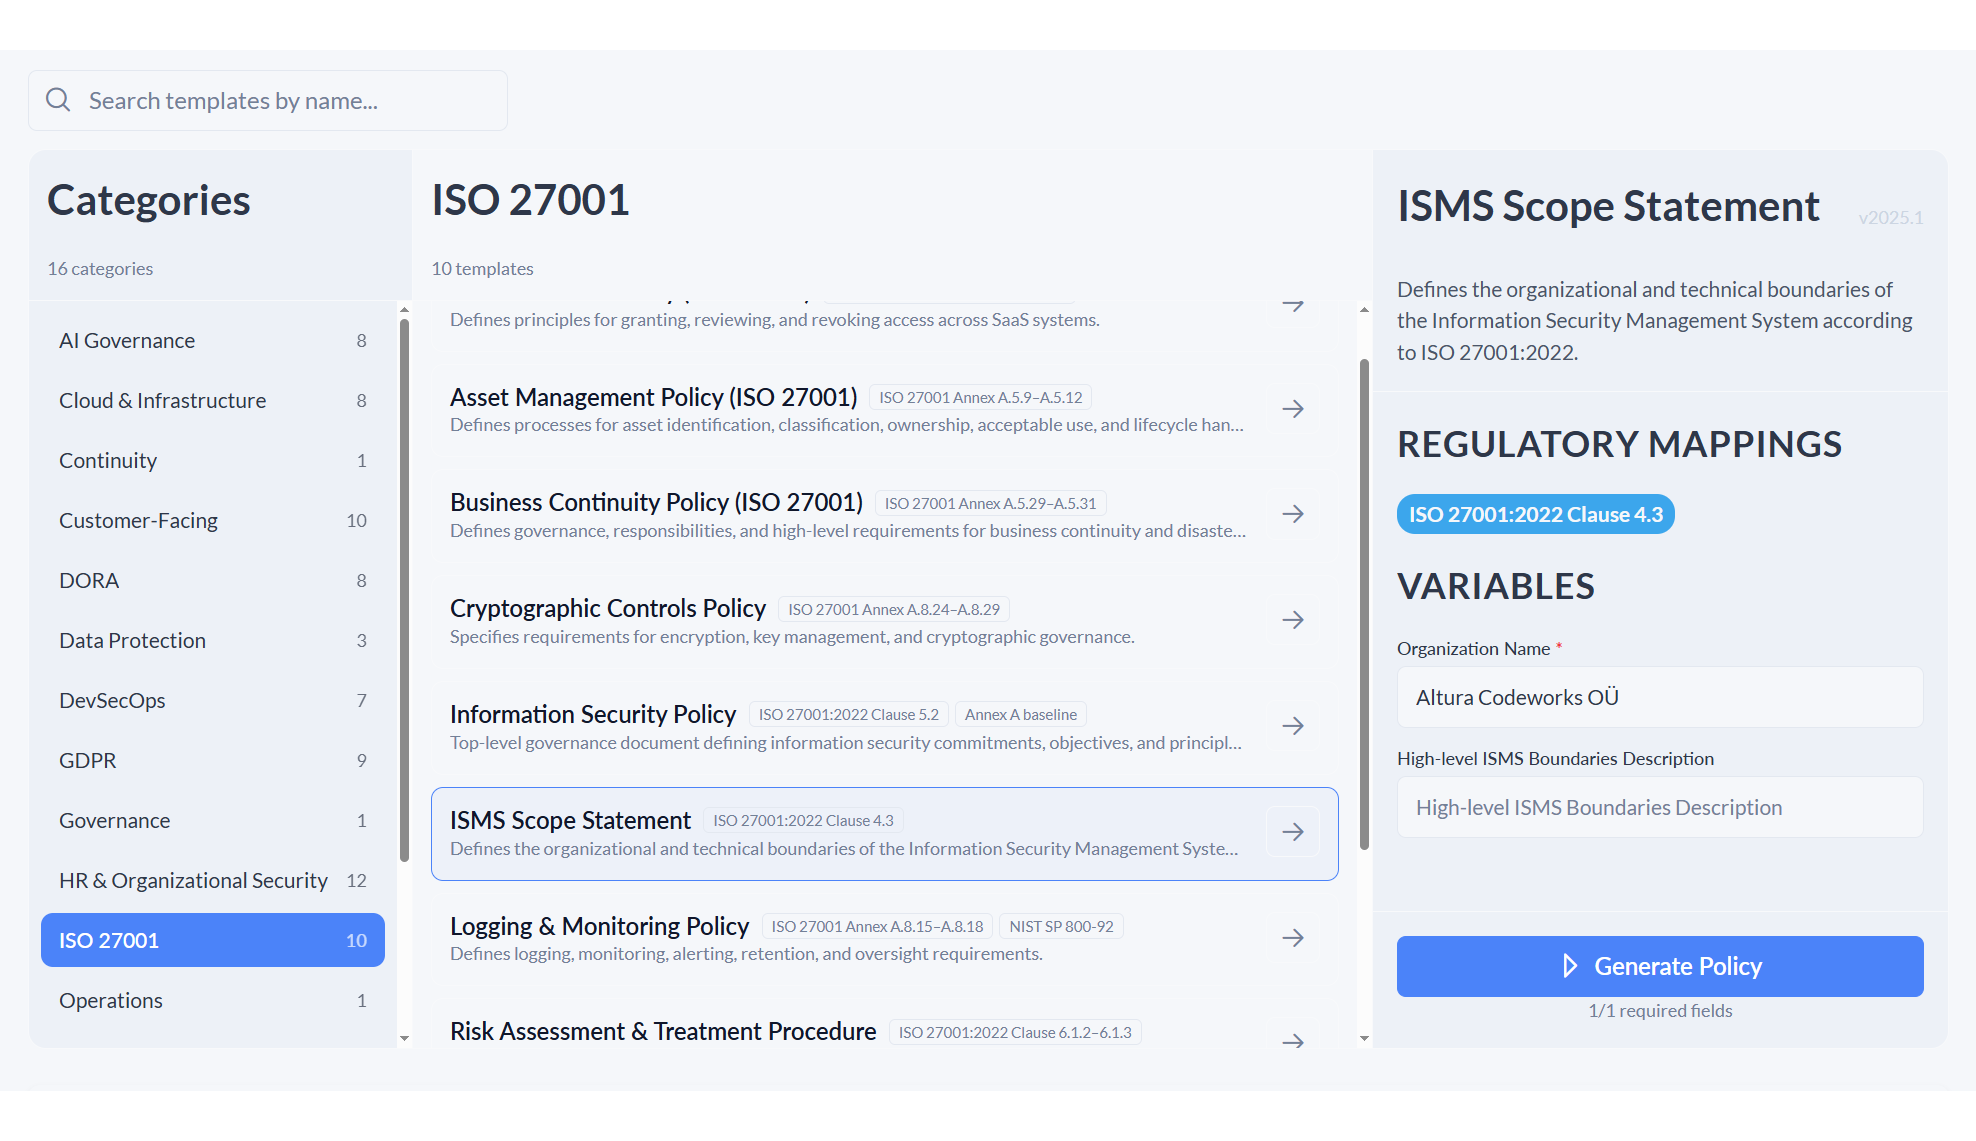The height and width of the screenshot is (1141, 1976).
Task: Open Logging & Monitoring Policy arrow icon
Action: 1293,938
